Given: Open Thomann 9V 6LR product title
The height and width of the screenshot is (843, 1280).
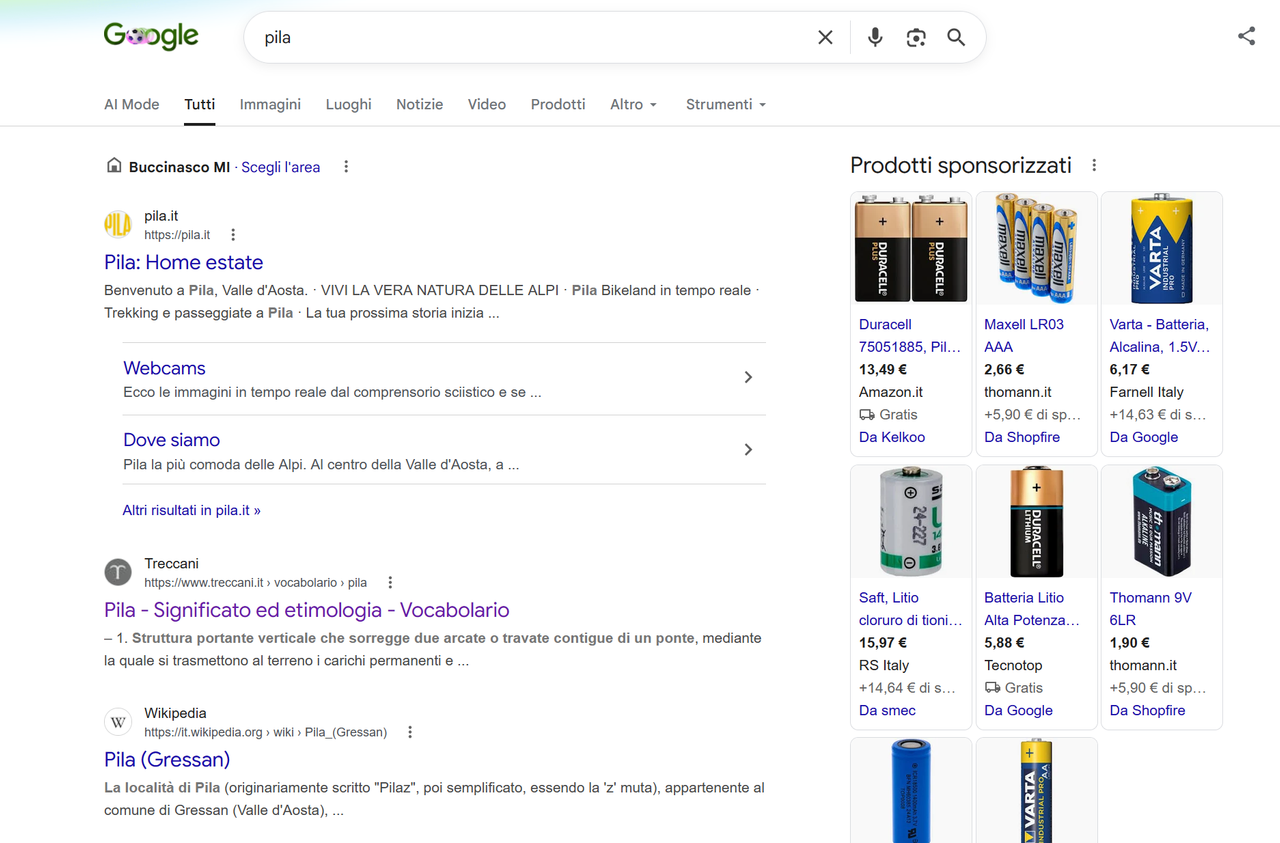Looking at the screenshot, I should click(x=1151, y=608).
